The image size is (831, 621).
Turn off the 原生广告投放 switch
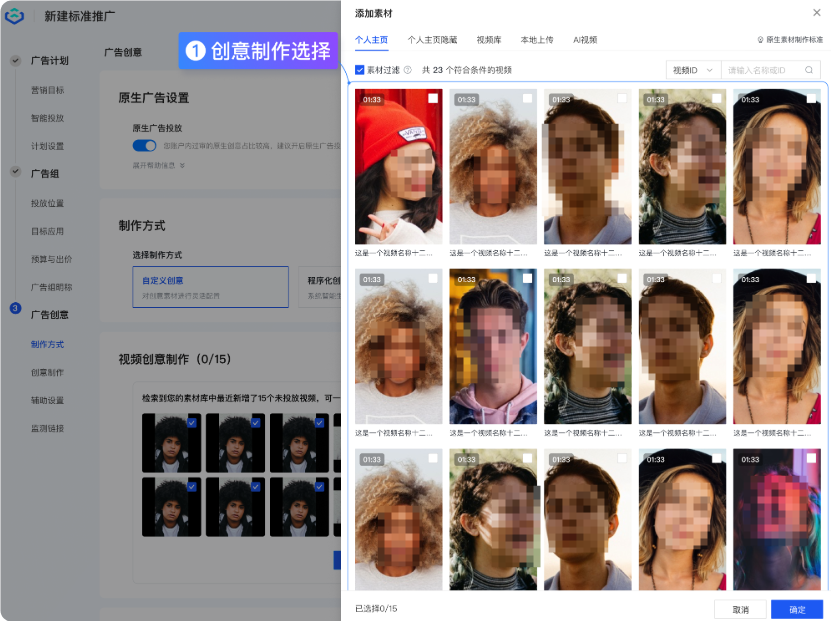(144, 146)
